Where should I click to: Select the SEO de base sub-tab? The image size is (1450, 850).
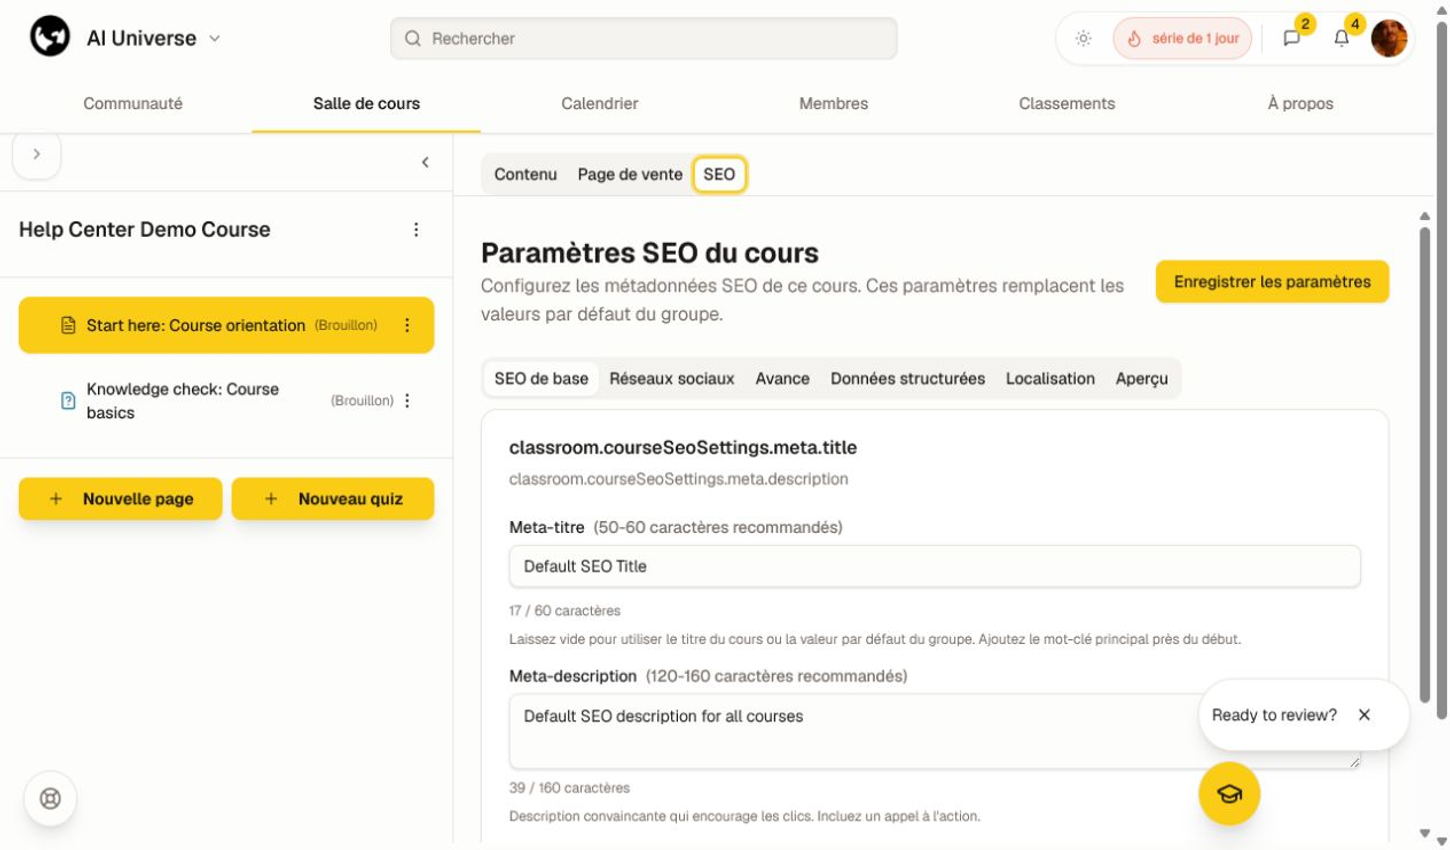tap(541, 378)
